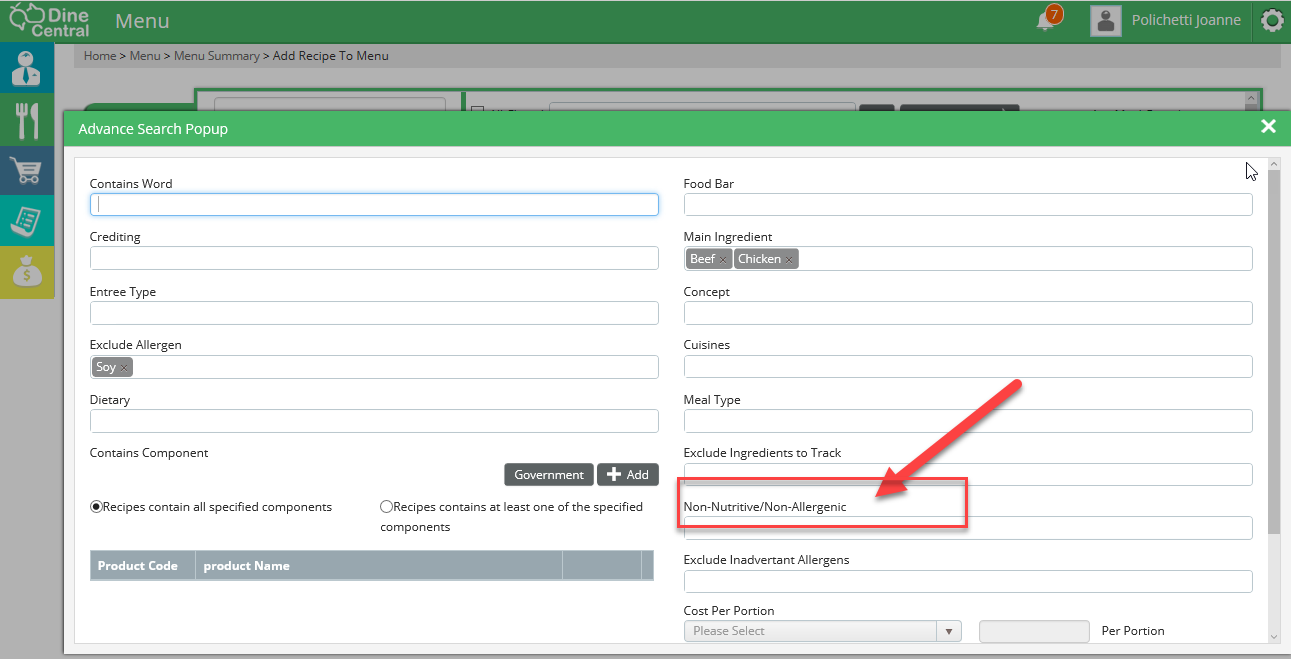Click inside the Contains Word text field
This screenshot has height=659, width=1291.
click(374, 204)
